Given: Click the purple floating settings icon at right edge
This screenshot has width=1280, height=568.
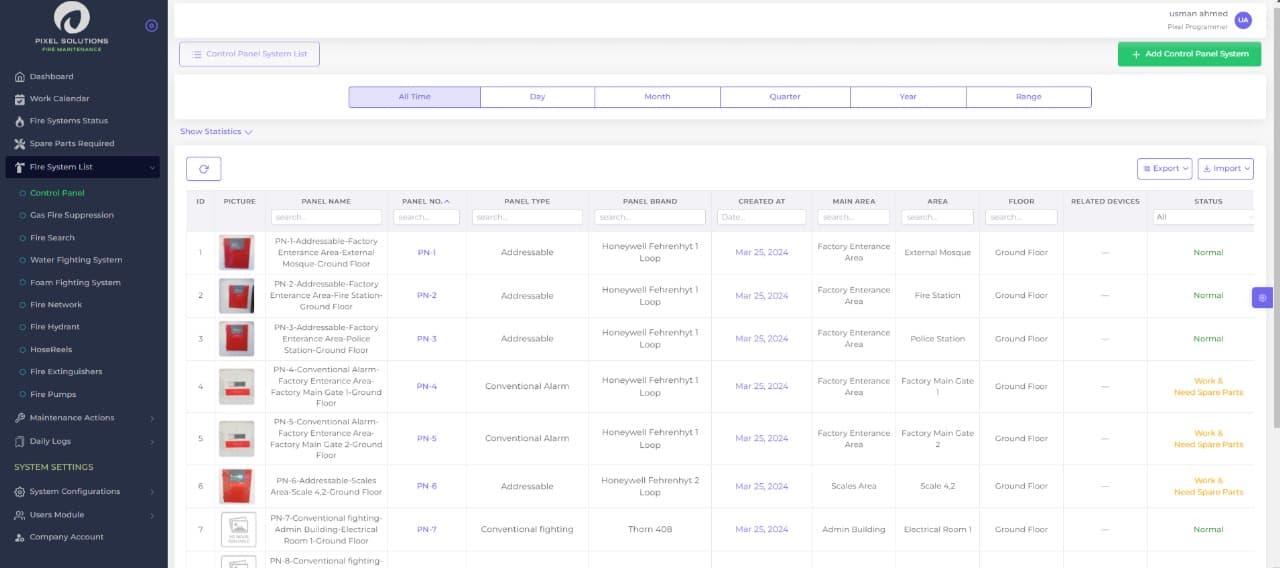Looking at the screenshot, I should click(x=1262, y=297).
